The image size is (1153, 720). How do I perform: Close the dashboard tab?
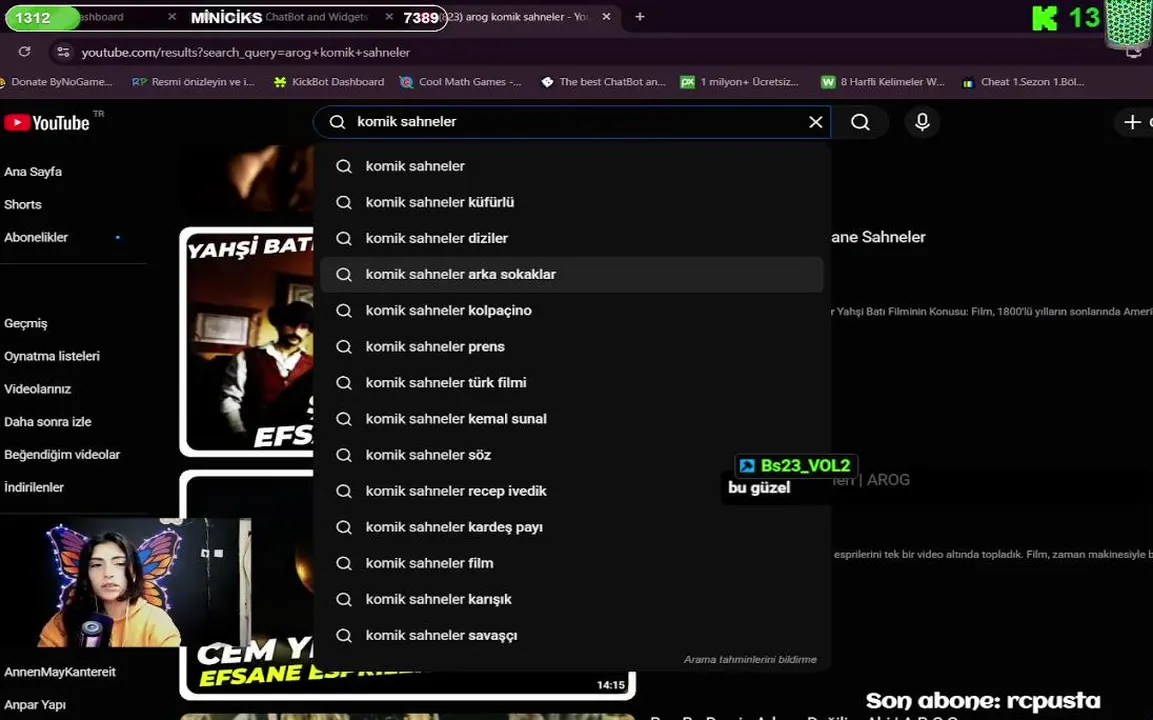[171, 16]
